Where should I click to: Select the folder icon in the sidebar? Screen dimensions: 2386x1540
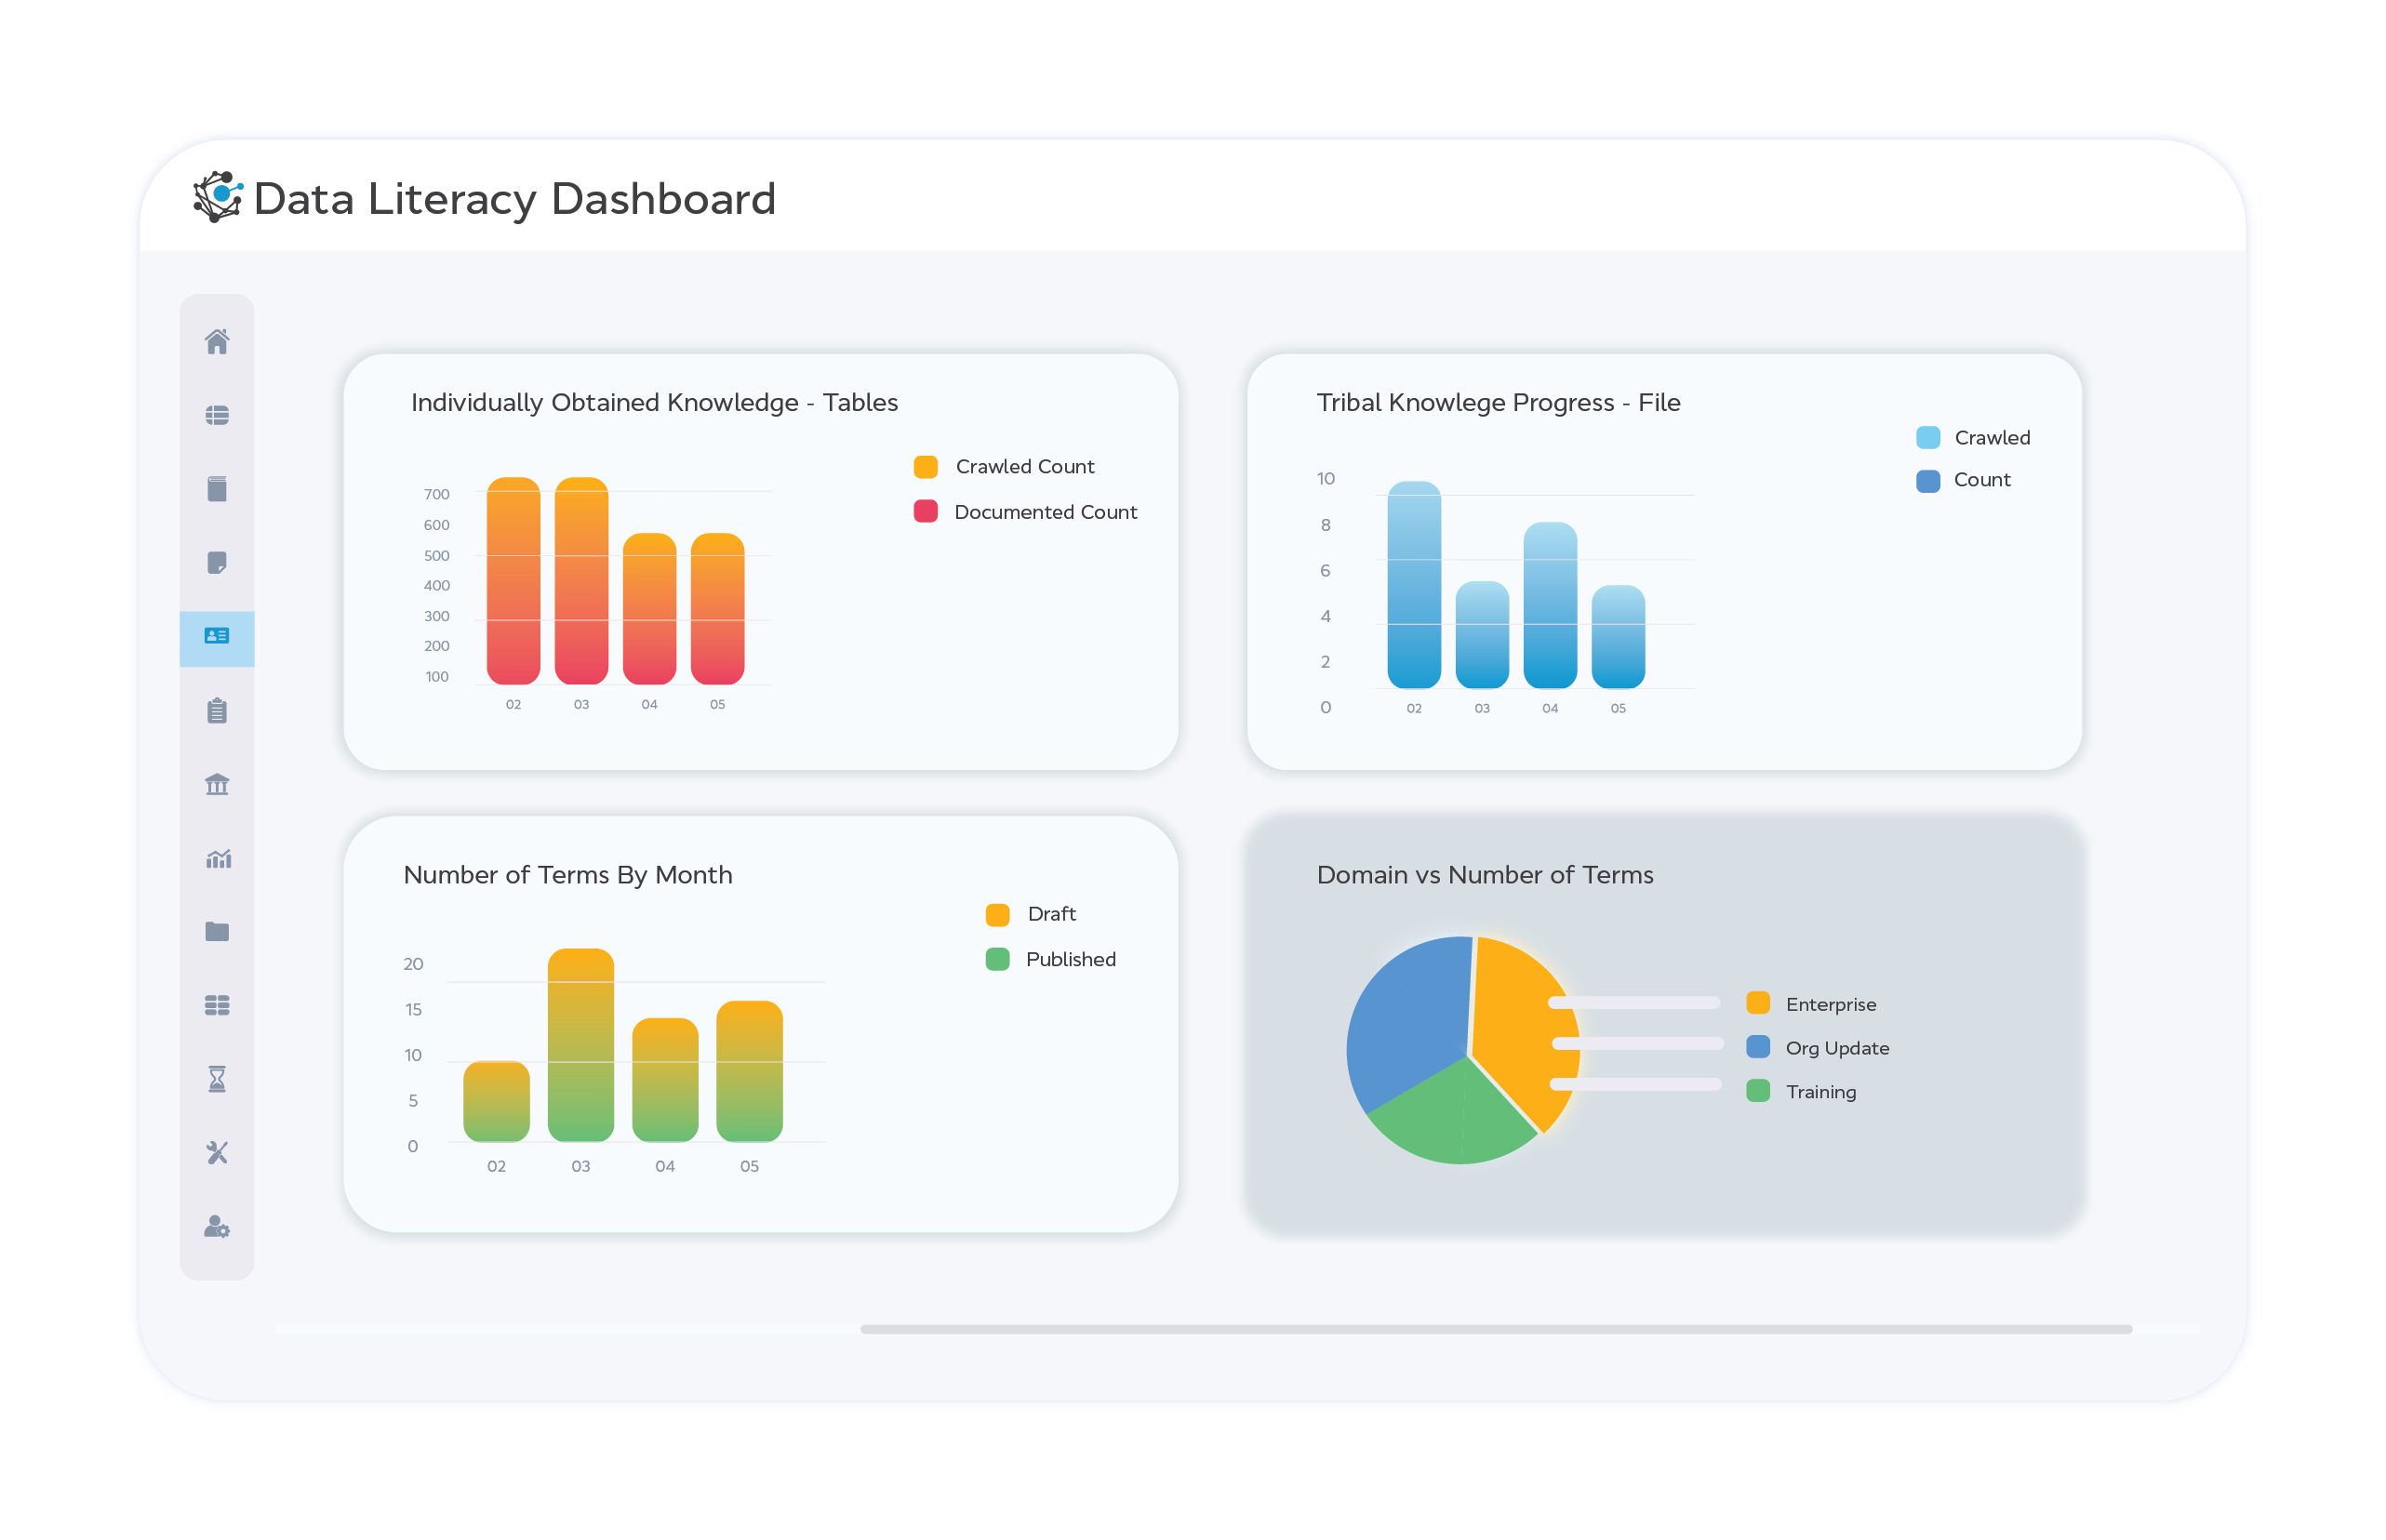point(218,931)
